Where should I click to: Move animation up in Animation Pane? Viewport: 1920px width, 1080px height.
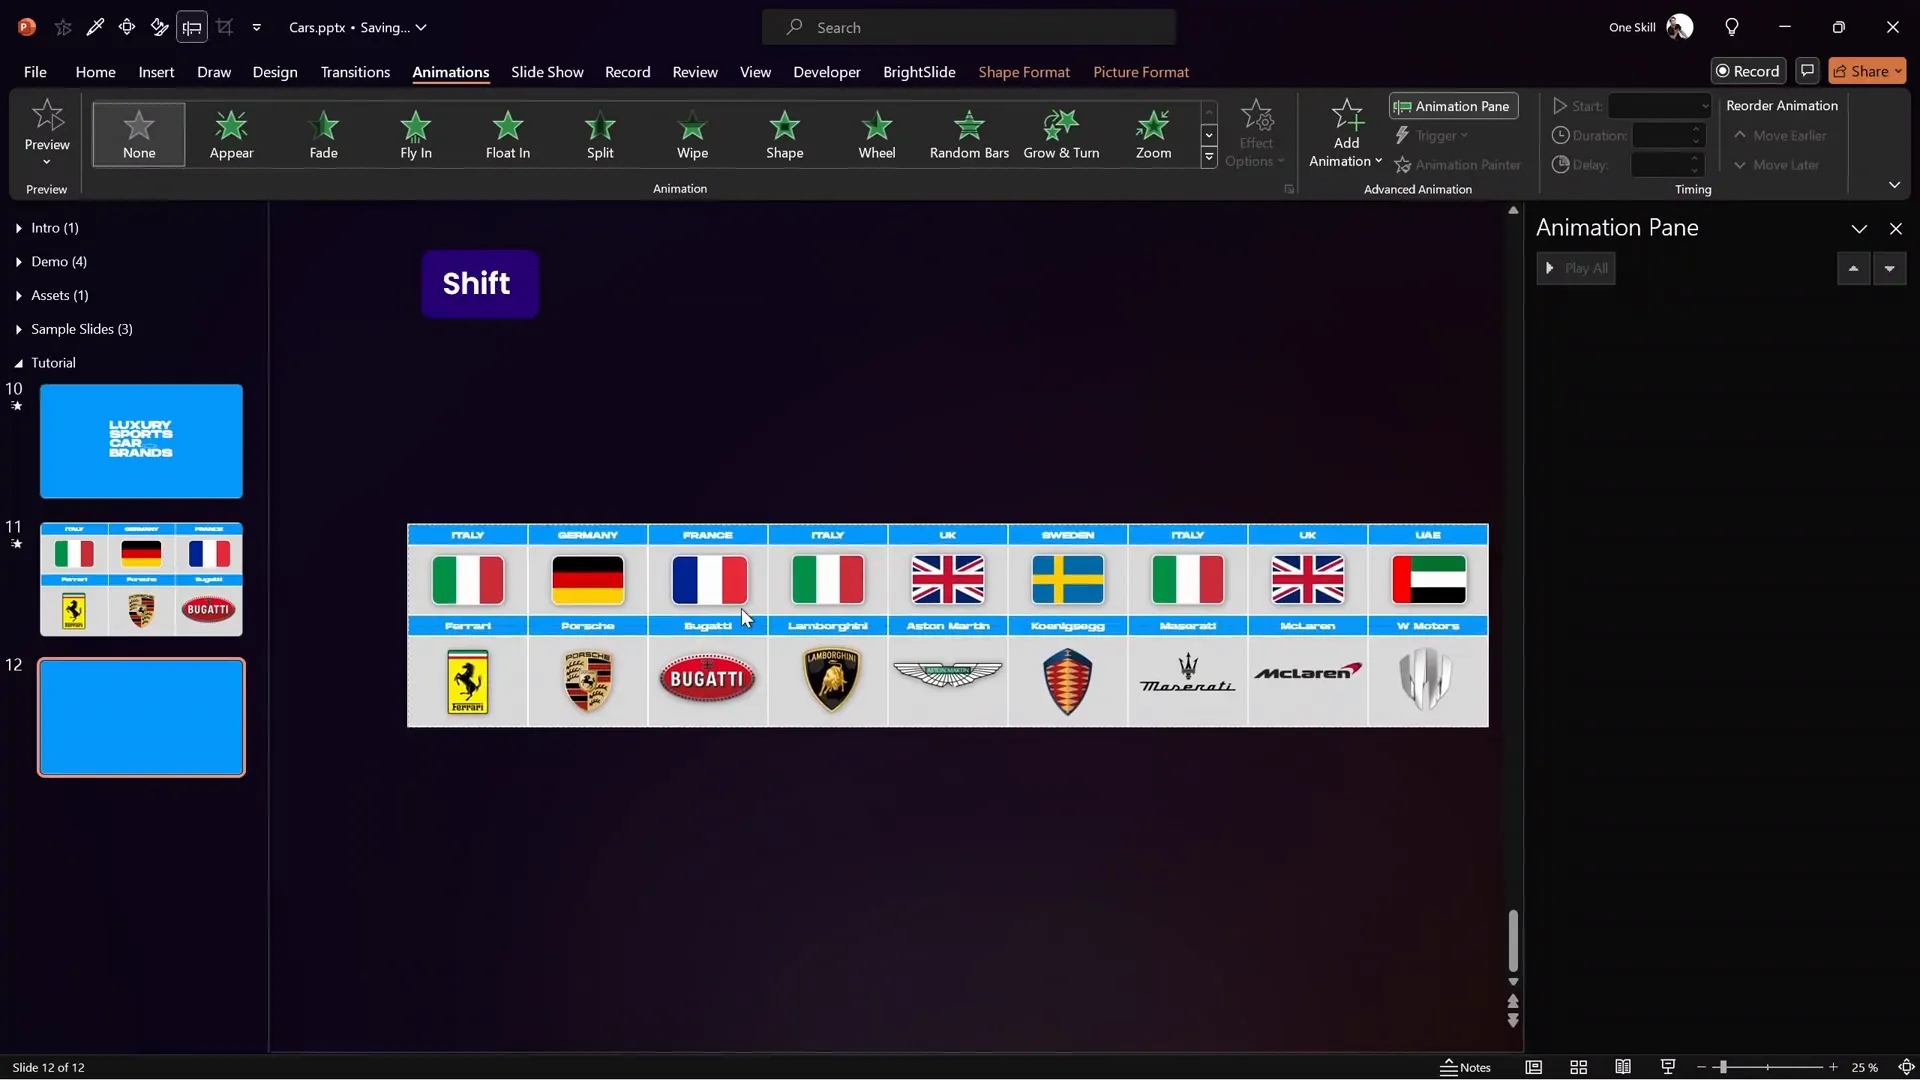pos(1853,268)
